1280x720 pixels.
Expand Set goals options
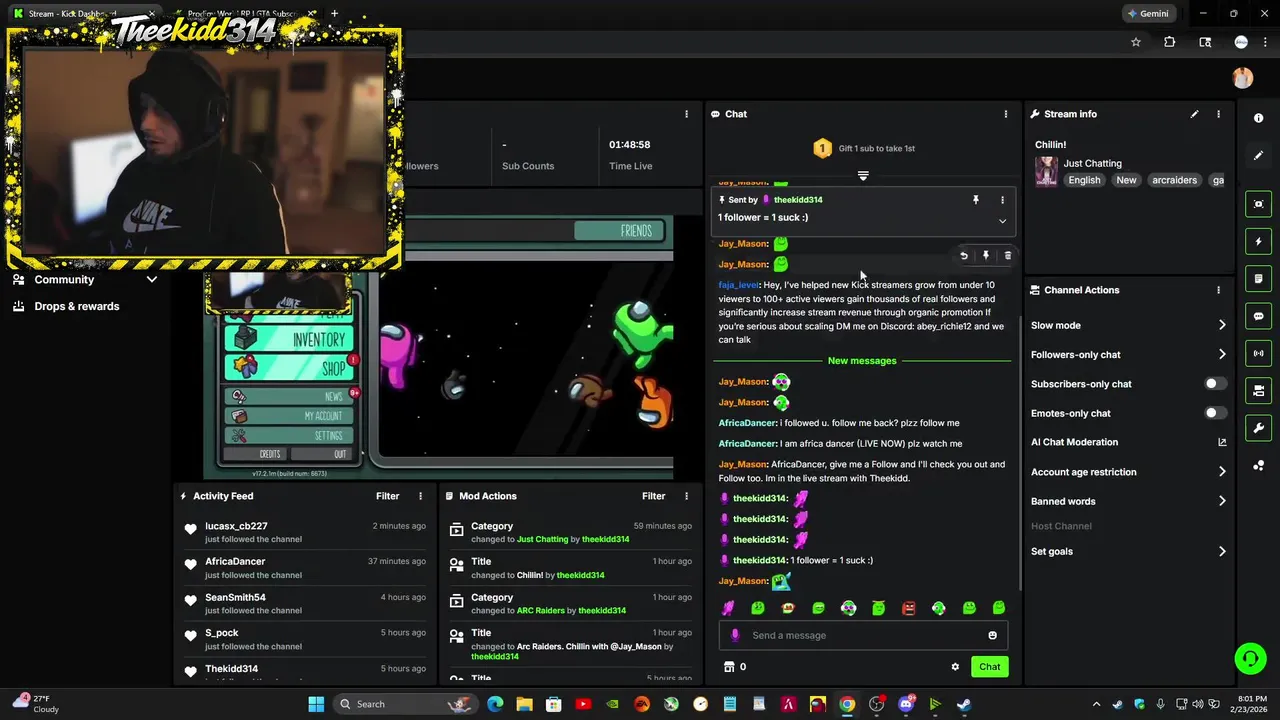pos(1221,551)
